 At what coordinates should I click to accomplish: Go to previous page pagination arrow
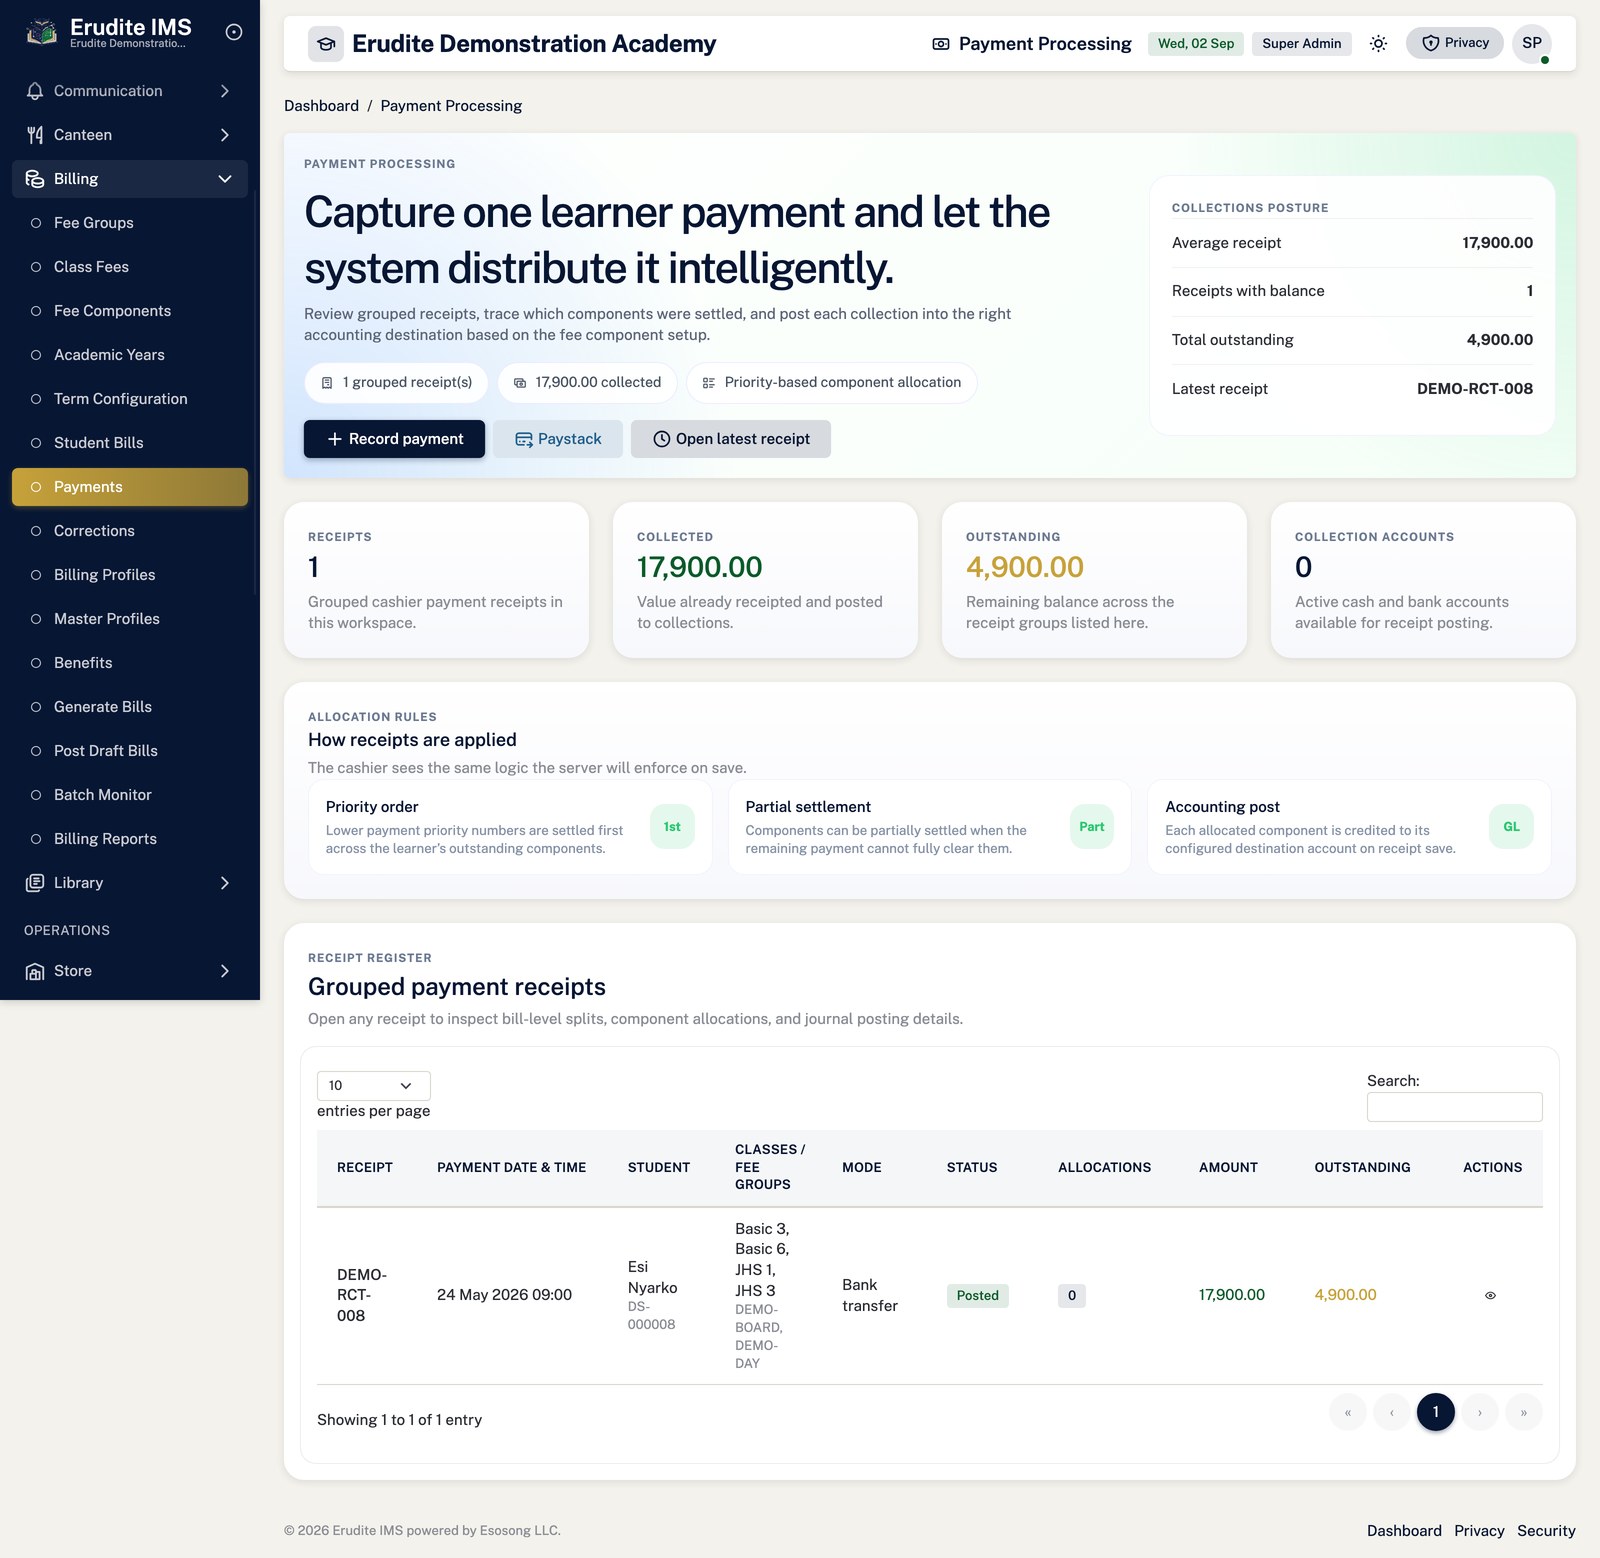coord(1392,1412)
